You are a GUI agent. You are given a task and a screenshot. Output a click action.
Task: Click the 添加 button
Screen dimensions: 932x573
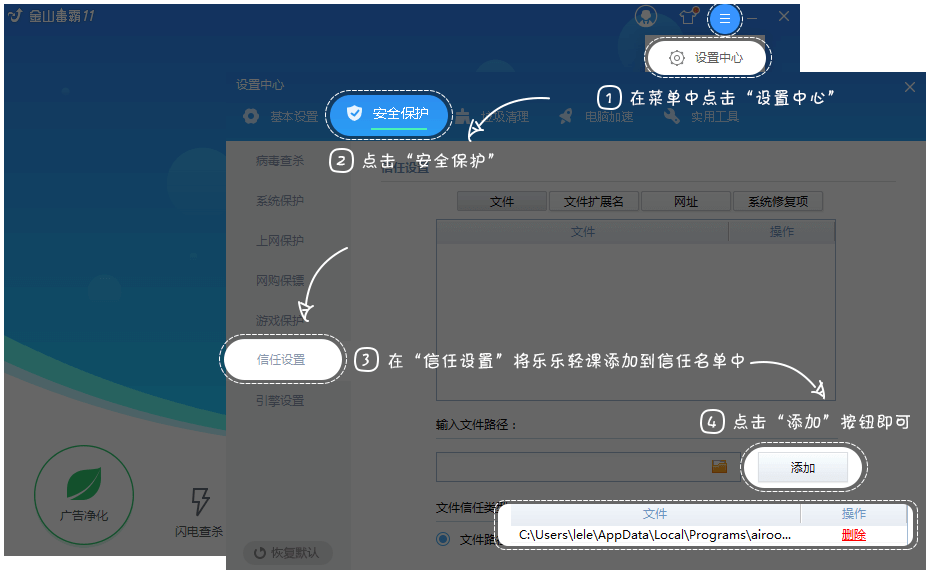pos(802,468)
